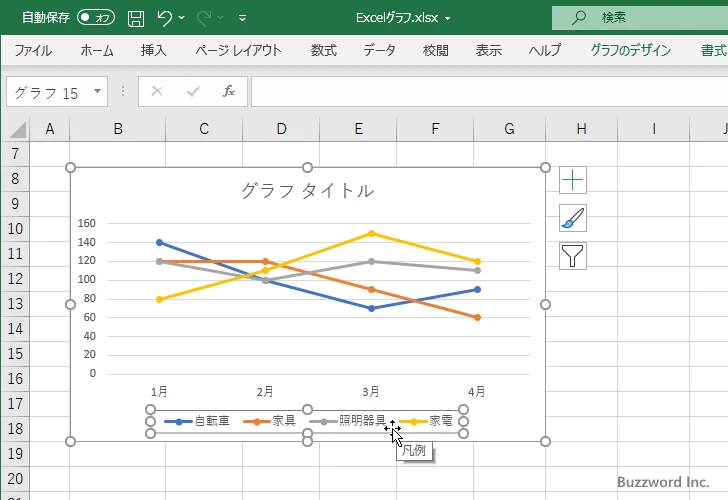Image resolution: width=728 pixels, height=500 pixels.
Task: Toggle the AutoSave switch
Action: tap(96, 18)
